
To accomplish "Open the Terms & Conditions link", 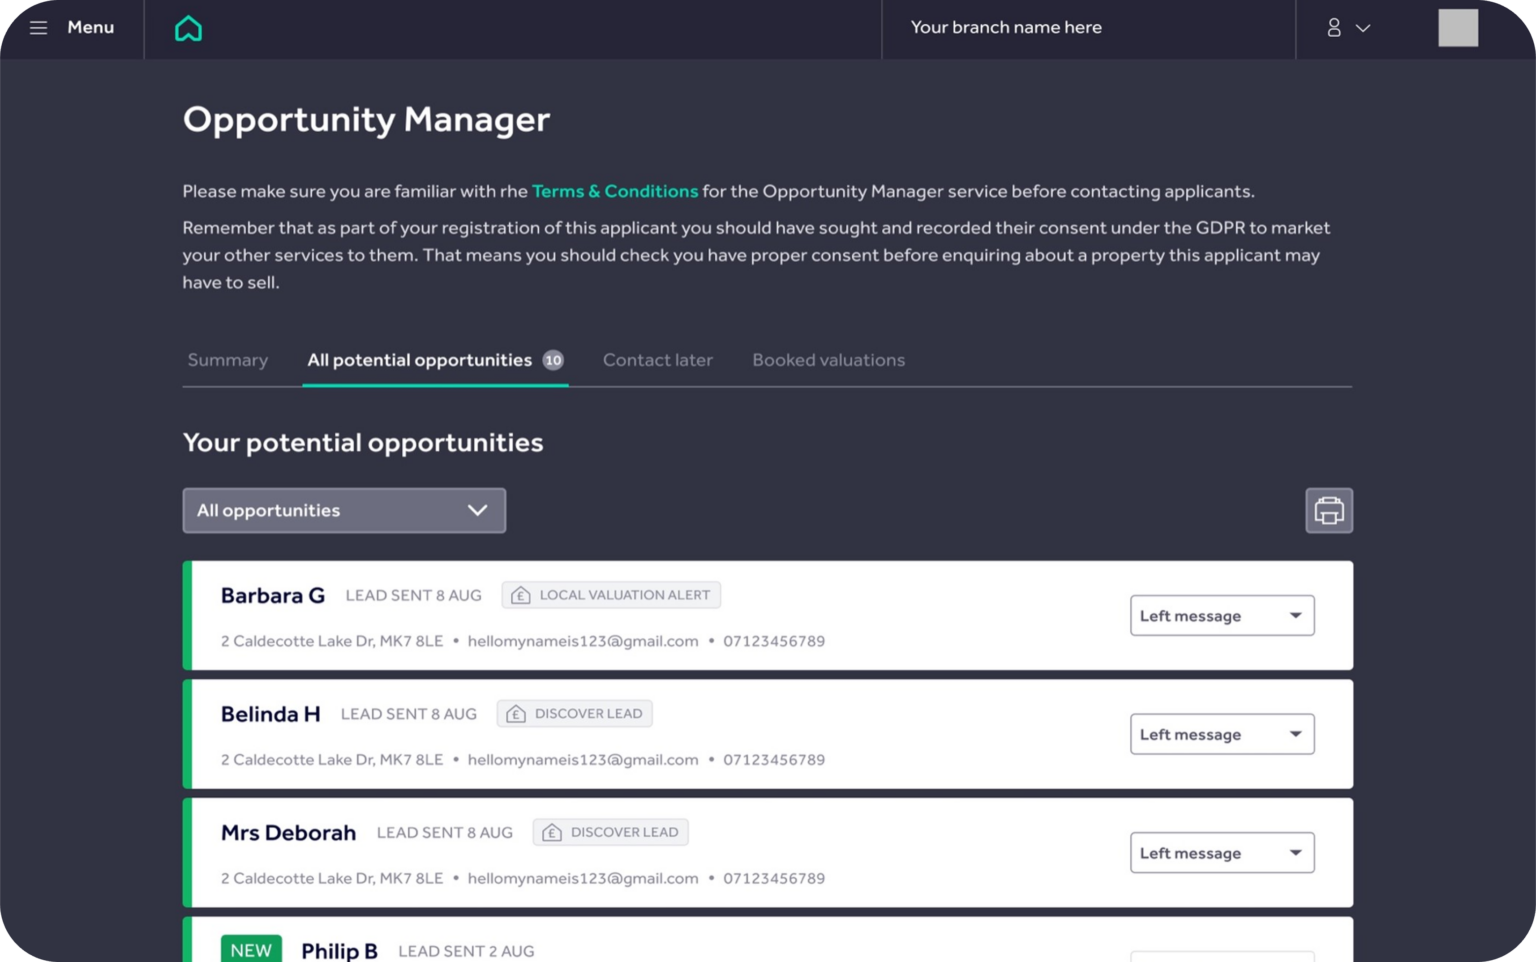I will click(615, 190).
